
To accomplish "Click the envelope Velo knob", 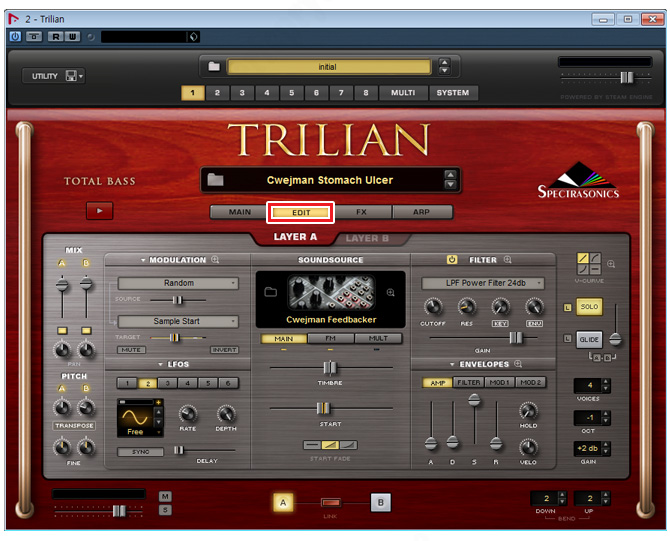I will (528, 447).
